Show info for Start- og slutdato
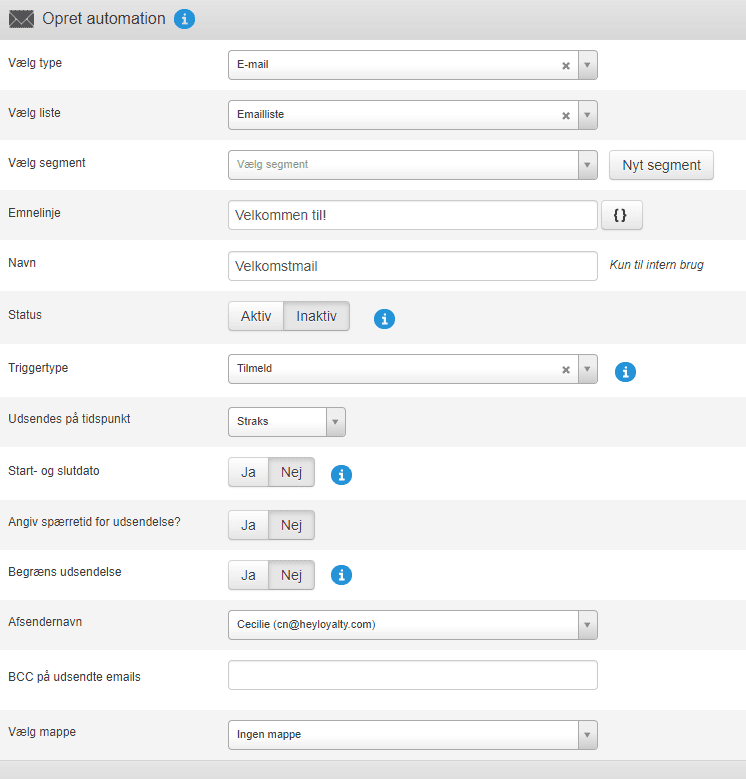The height and width of the screenshot is (779, 746). 341,475
